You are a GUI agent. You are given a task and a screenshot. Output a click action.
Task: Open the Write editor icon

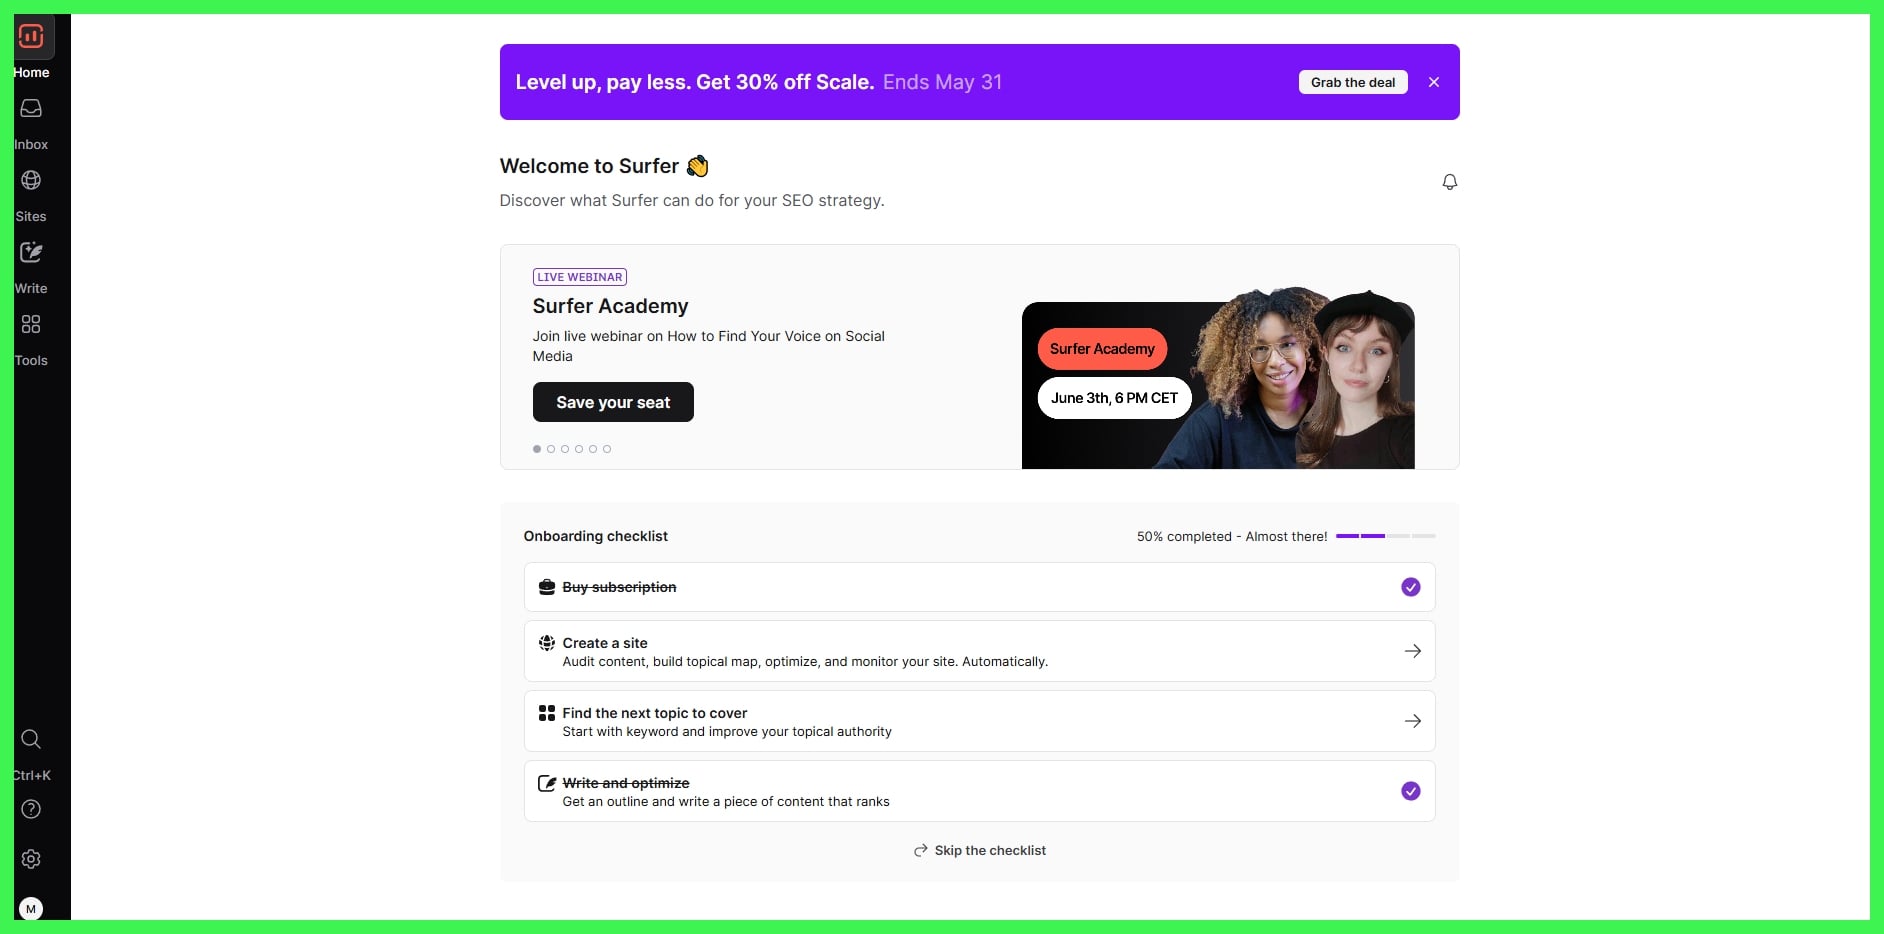31,253
